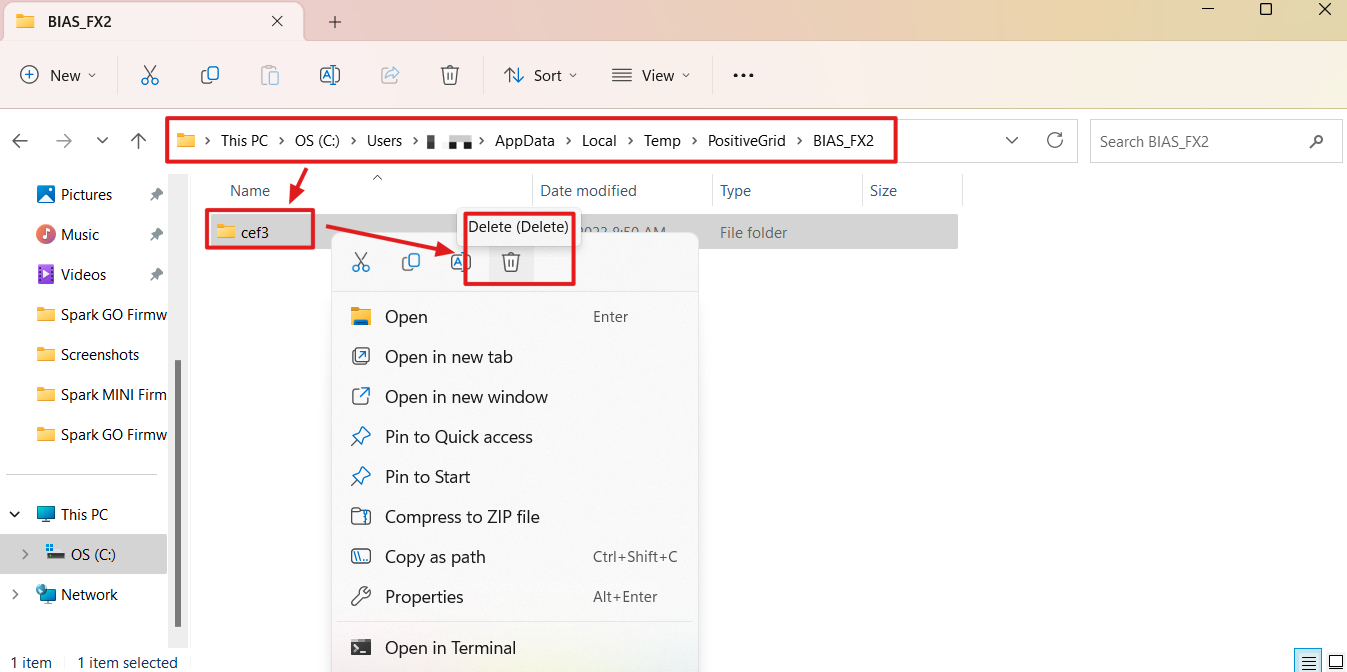Image resolution: width=1347 pixels, height=672 pixels.
Task: Click BIAS_FX2 in the address bar
Action: coord(843,141)
